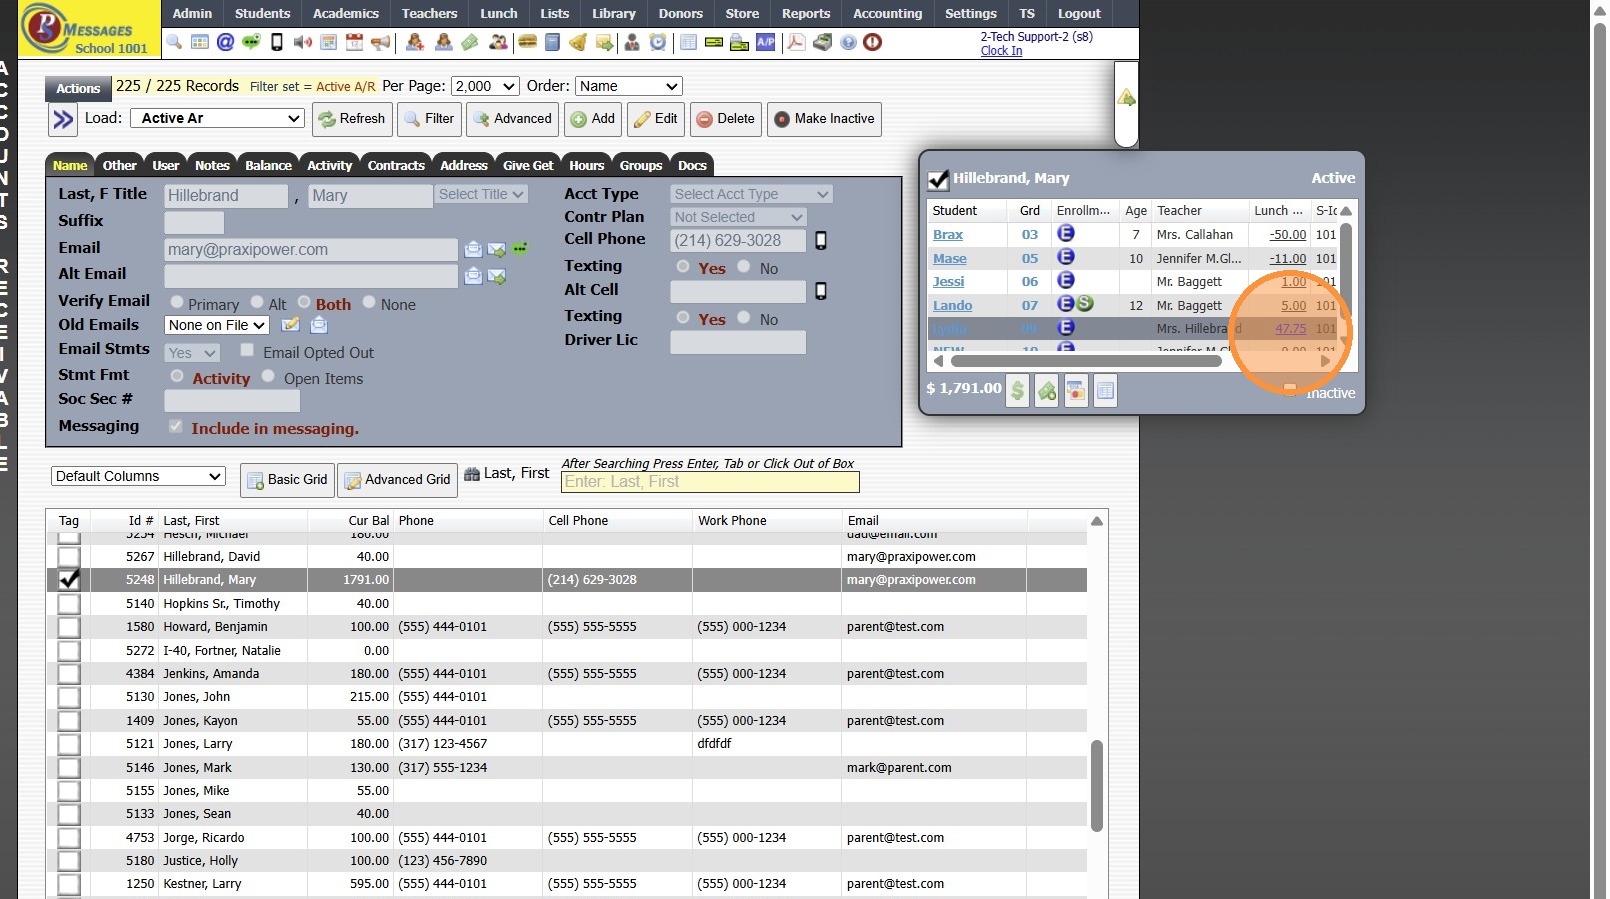
Task: Click the alarm clock icon in toolbar
Action: click(x=657, y=42)
